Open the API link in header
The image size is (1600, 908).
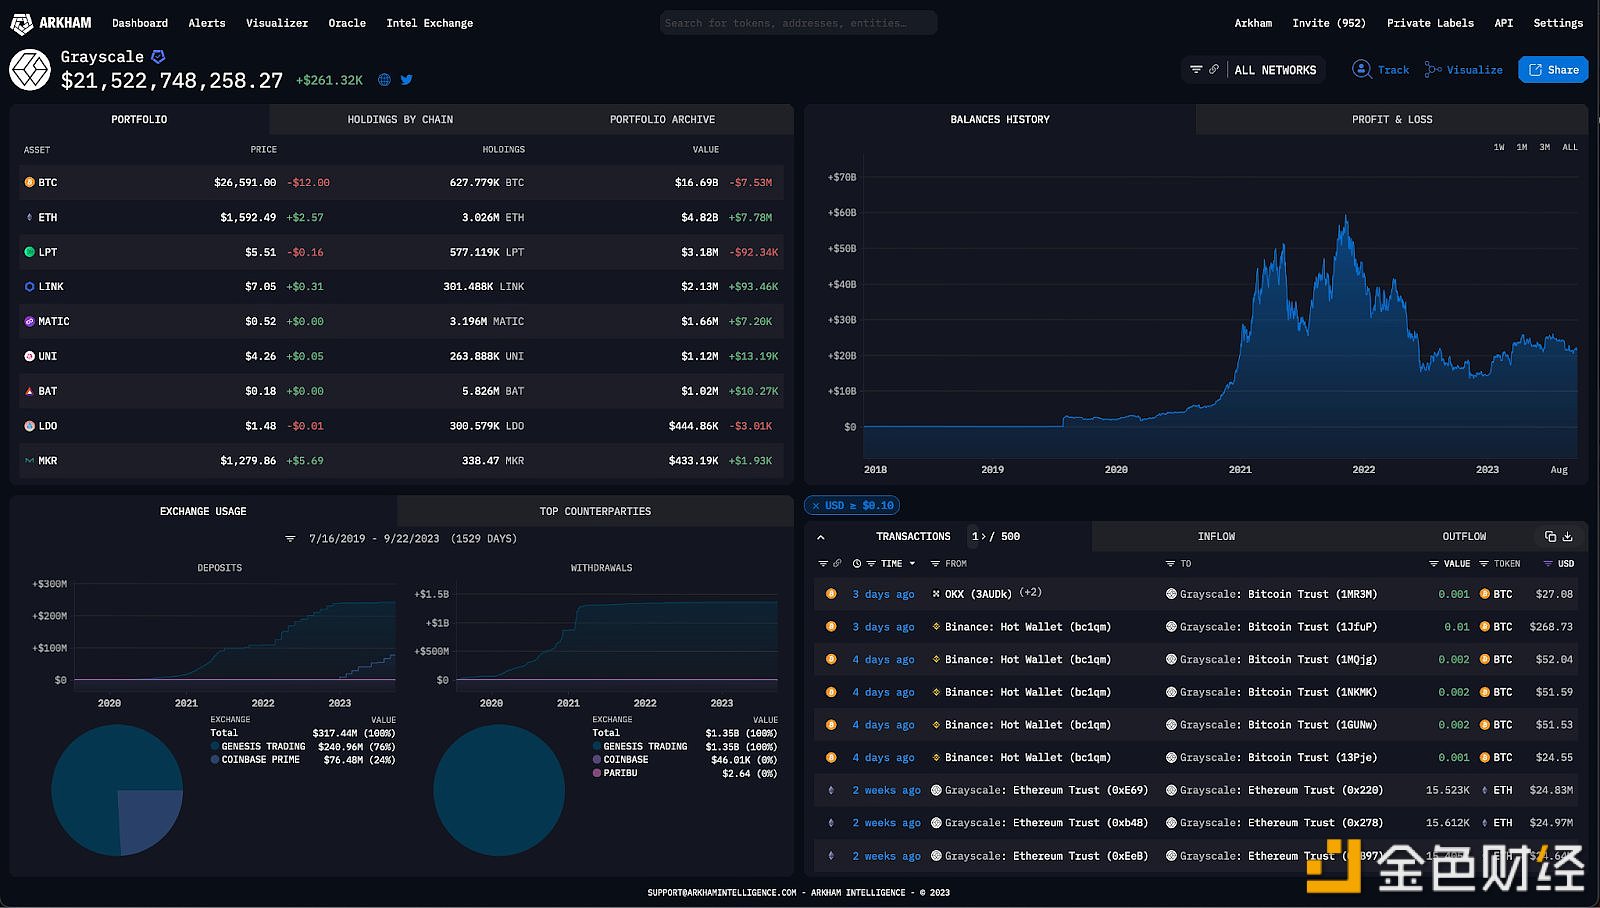click(x=1504, y=23)
